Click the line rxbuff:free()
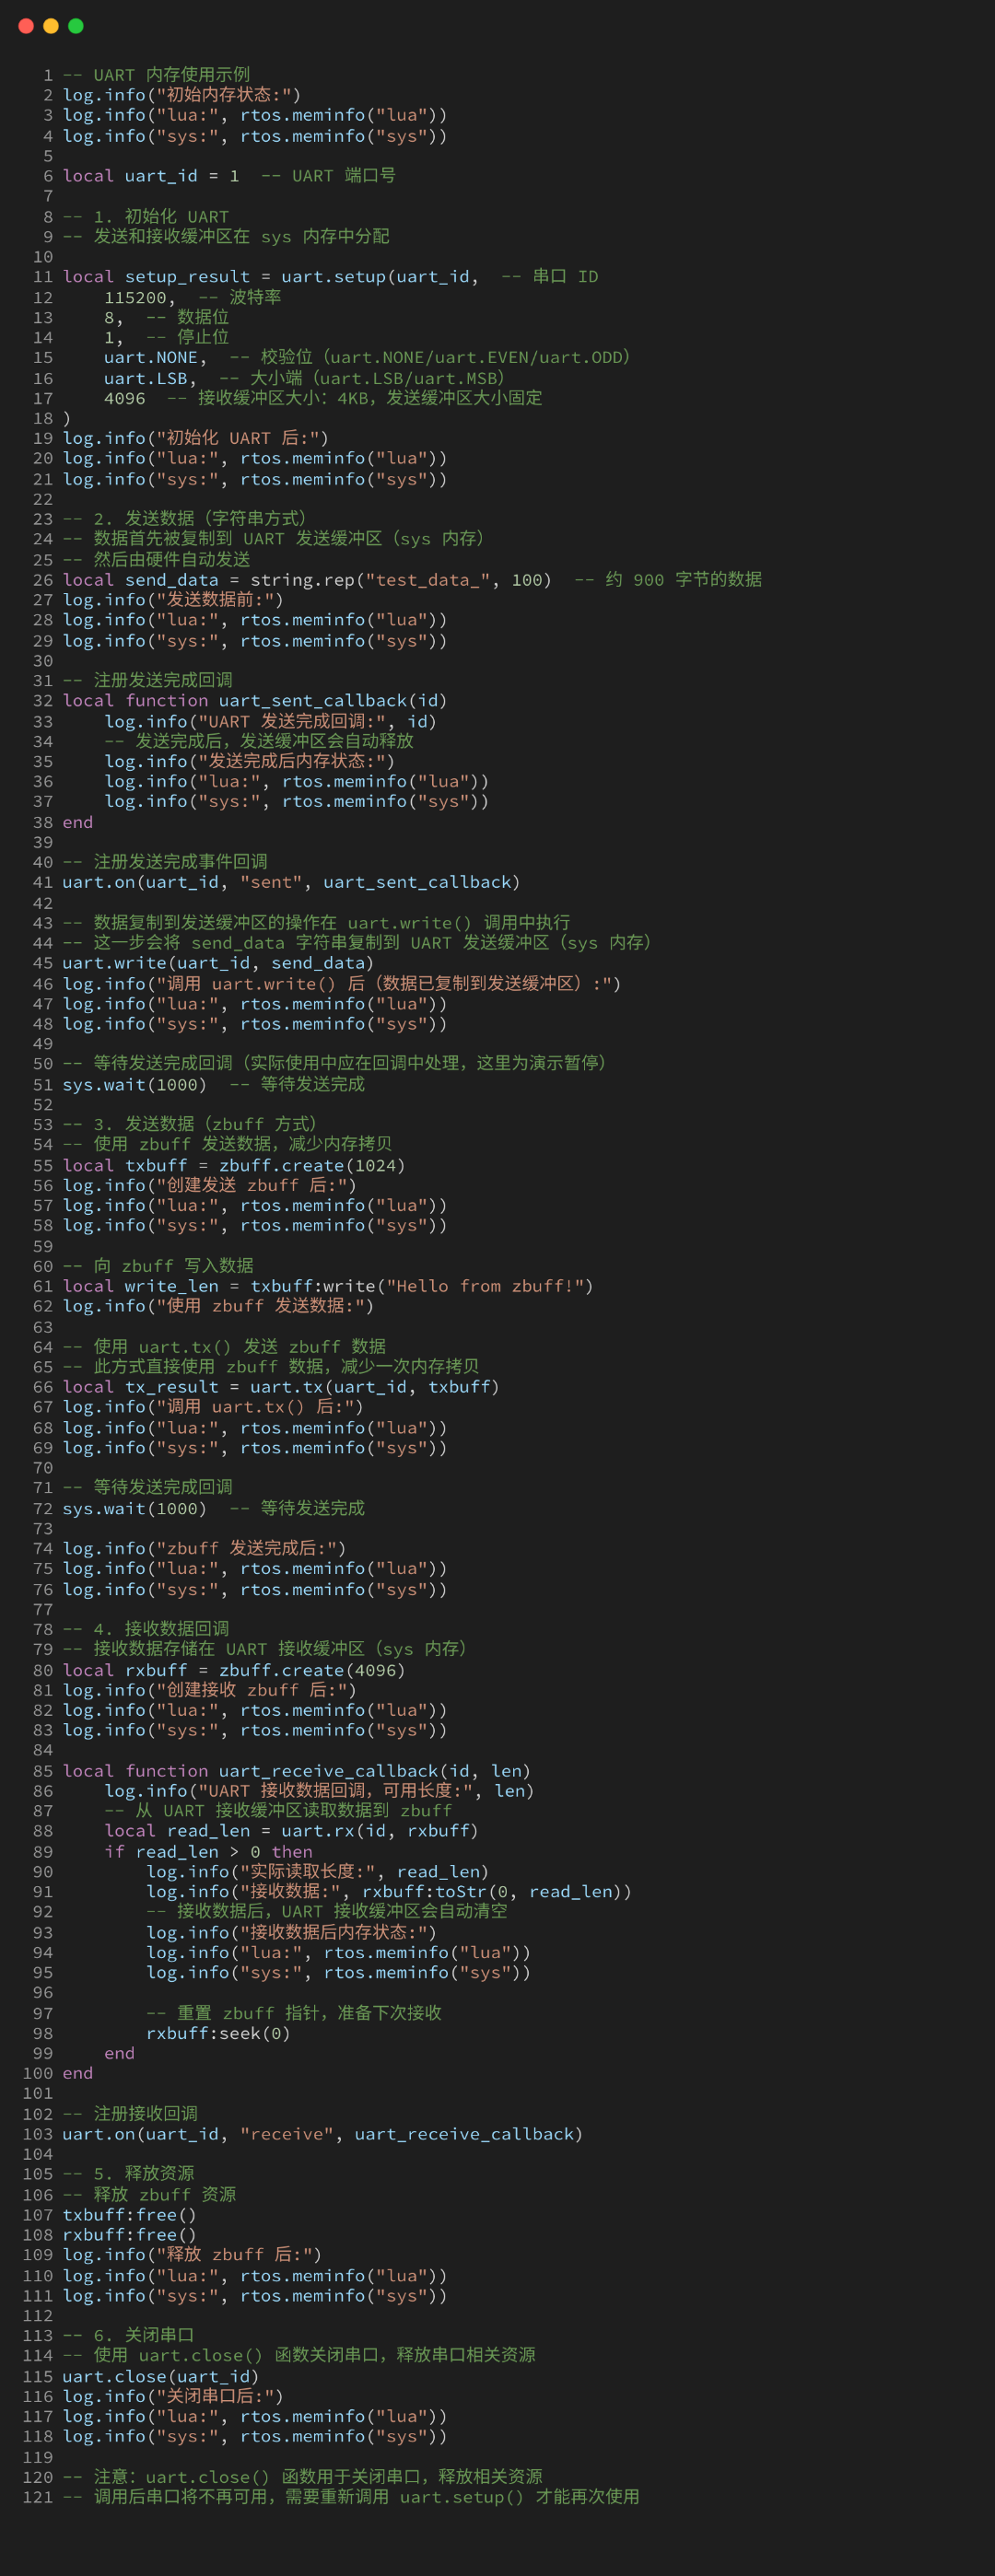The image size is (995, 2576). (130, 2235)
